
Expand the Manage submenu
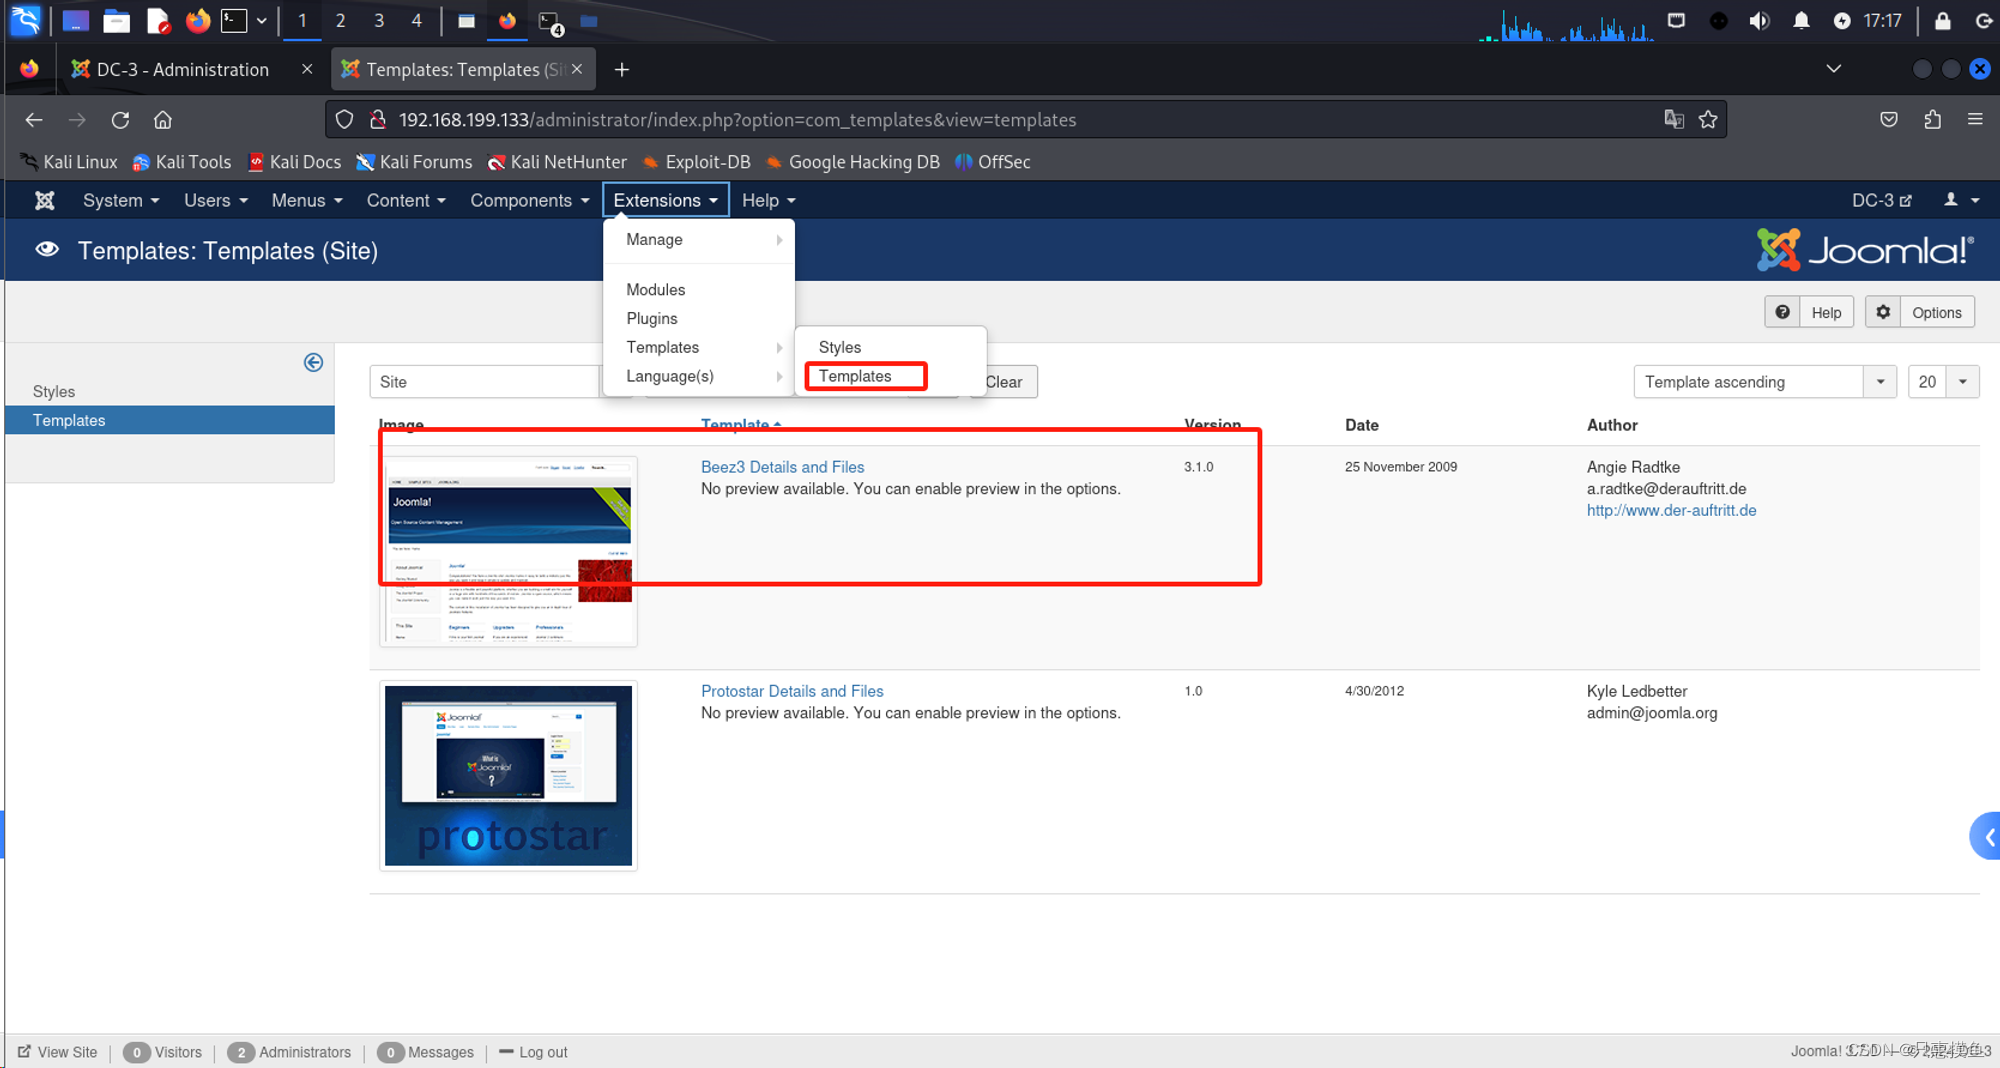pos(699,240)
